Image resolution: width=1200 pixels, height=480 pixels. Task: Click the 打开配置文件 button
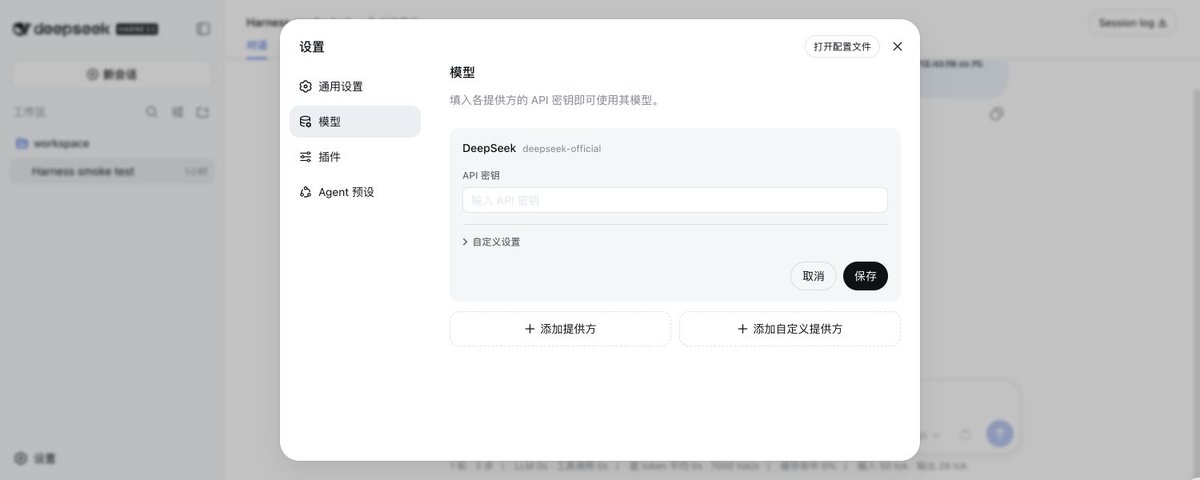(x=842, y=46)
